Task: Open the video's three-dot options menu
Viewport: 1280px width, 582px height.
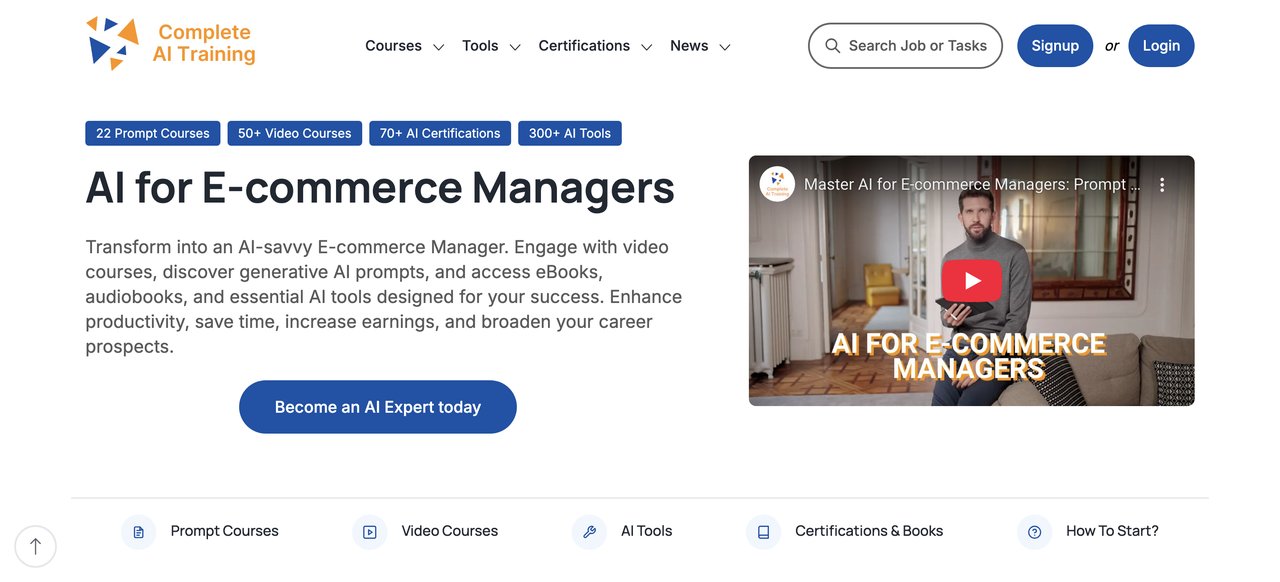Action: [x=1162, y=185]
